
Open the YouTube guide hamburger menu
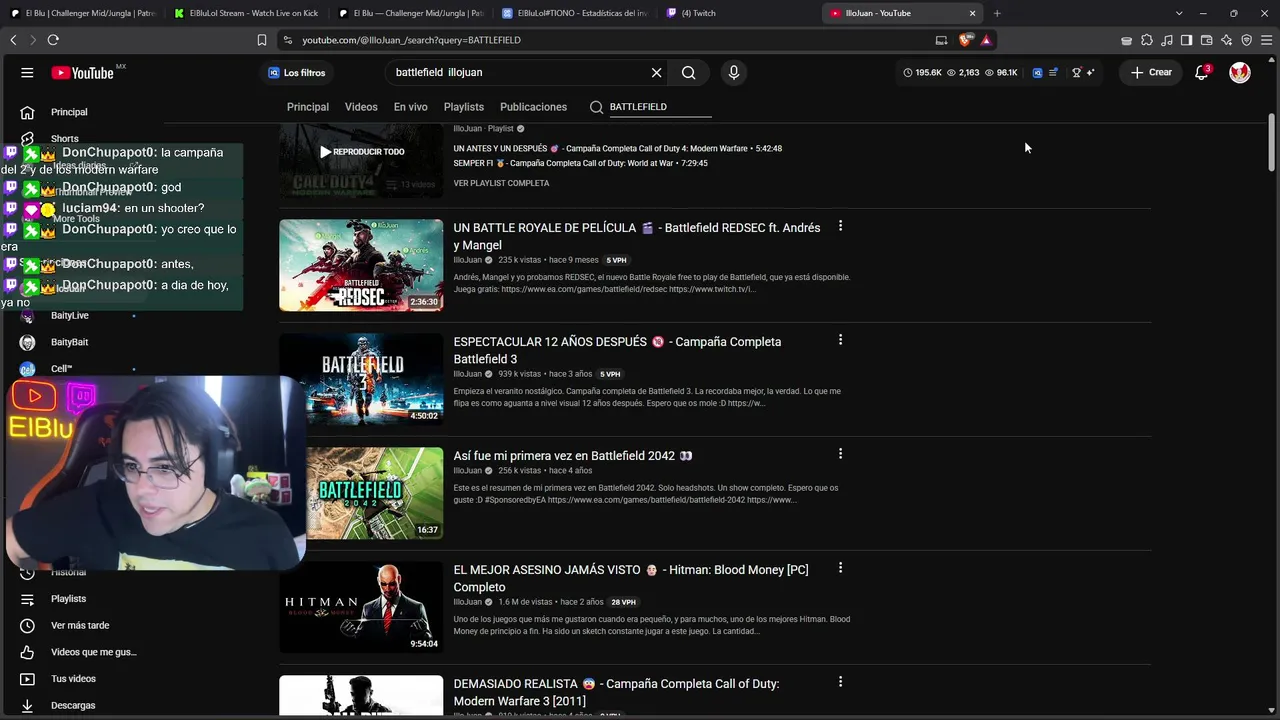click(x=27, y=73)
